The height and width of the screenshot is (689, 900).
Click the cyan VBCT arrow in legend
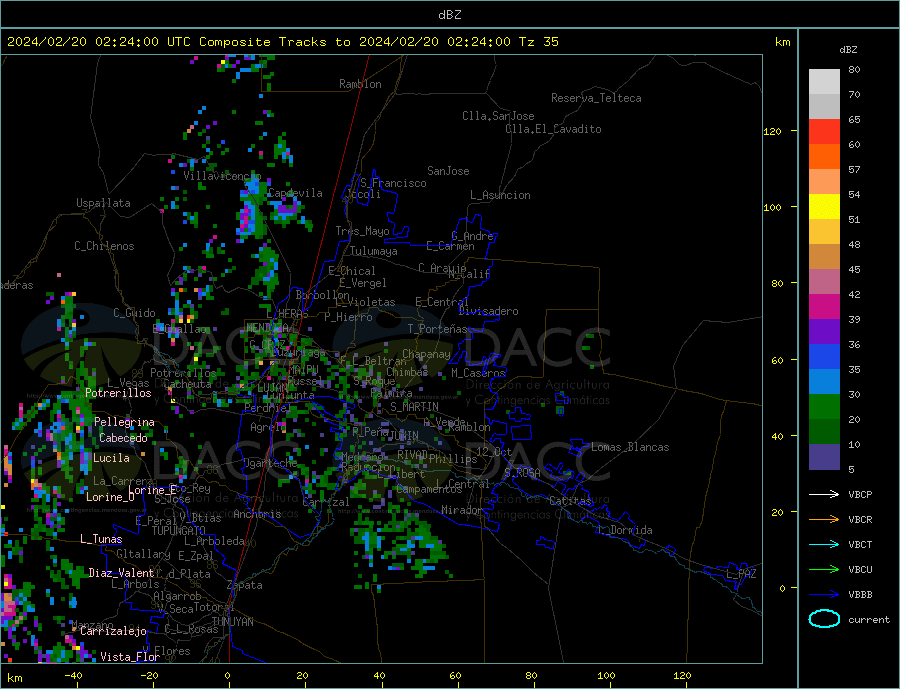(824, 544)
